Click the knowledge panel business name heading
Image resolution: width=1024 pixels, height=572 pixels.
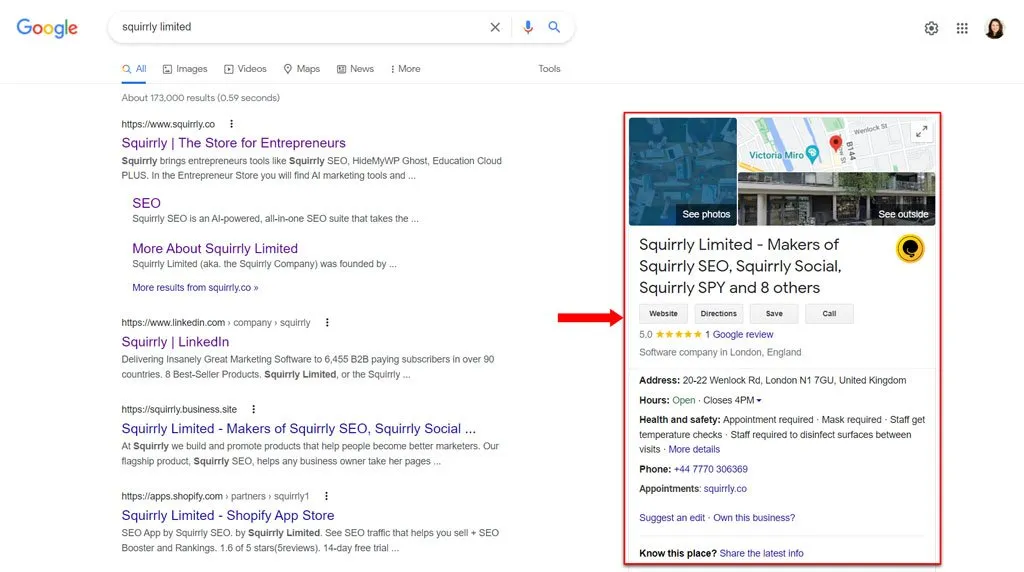click(740, 266)
